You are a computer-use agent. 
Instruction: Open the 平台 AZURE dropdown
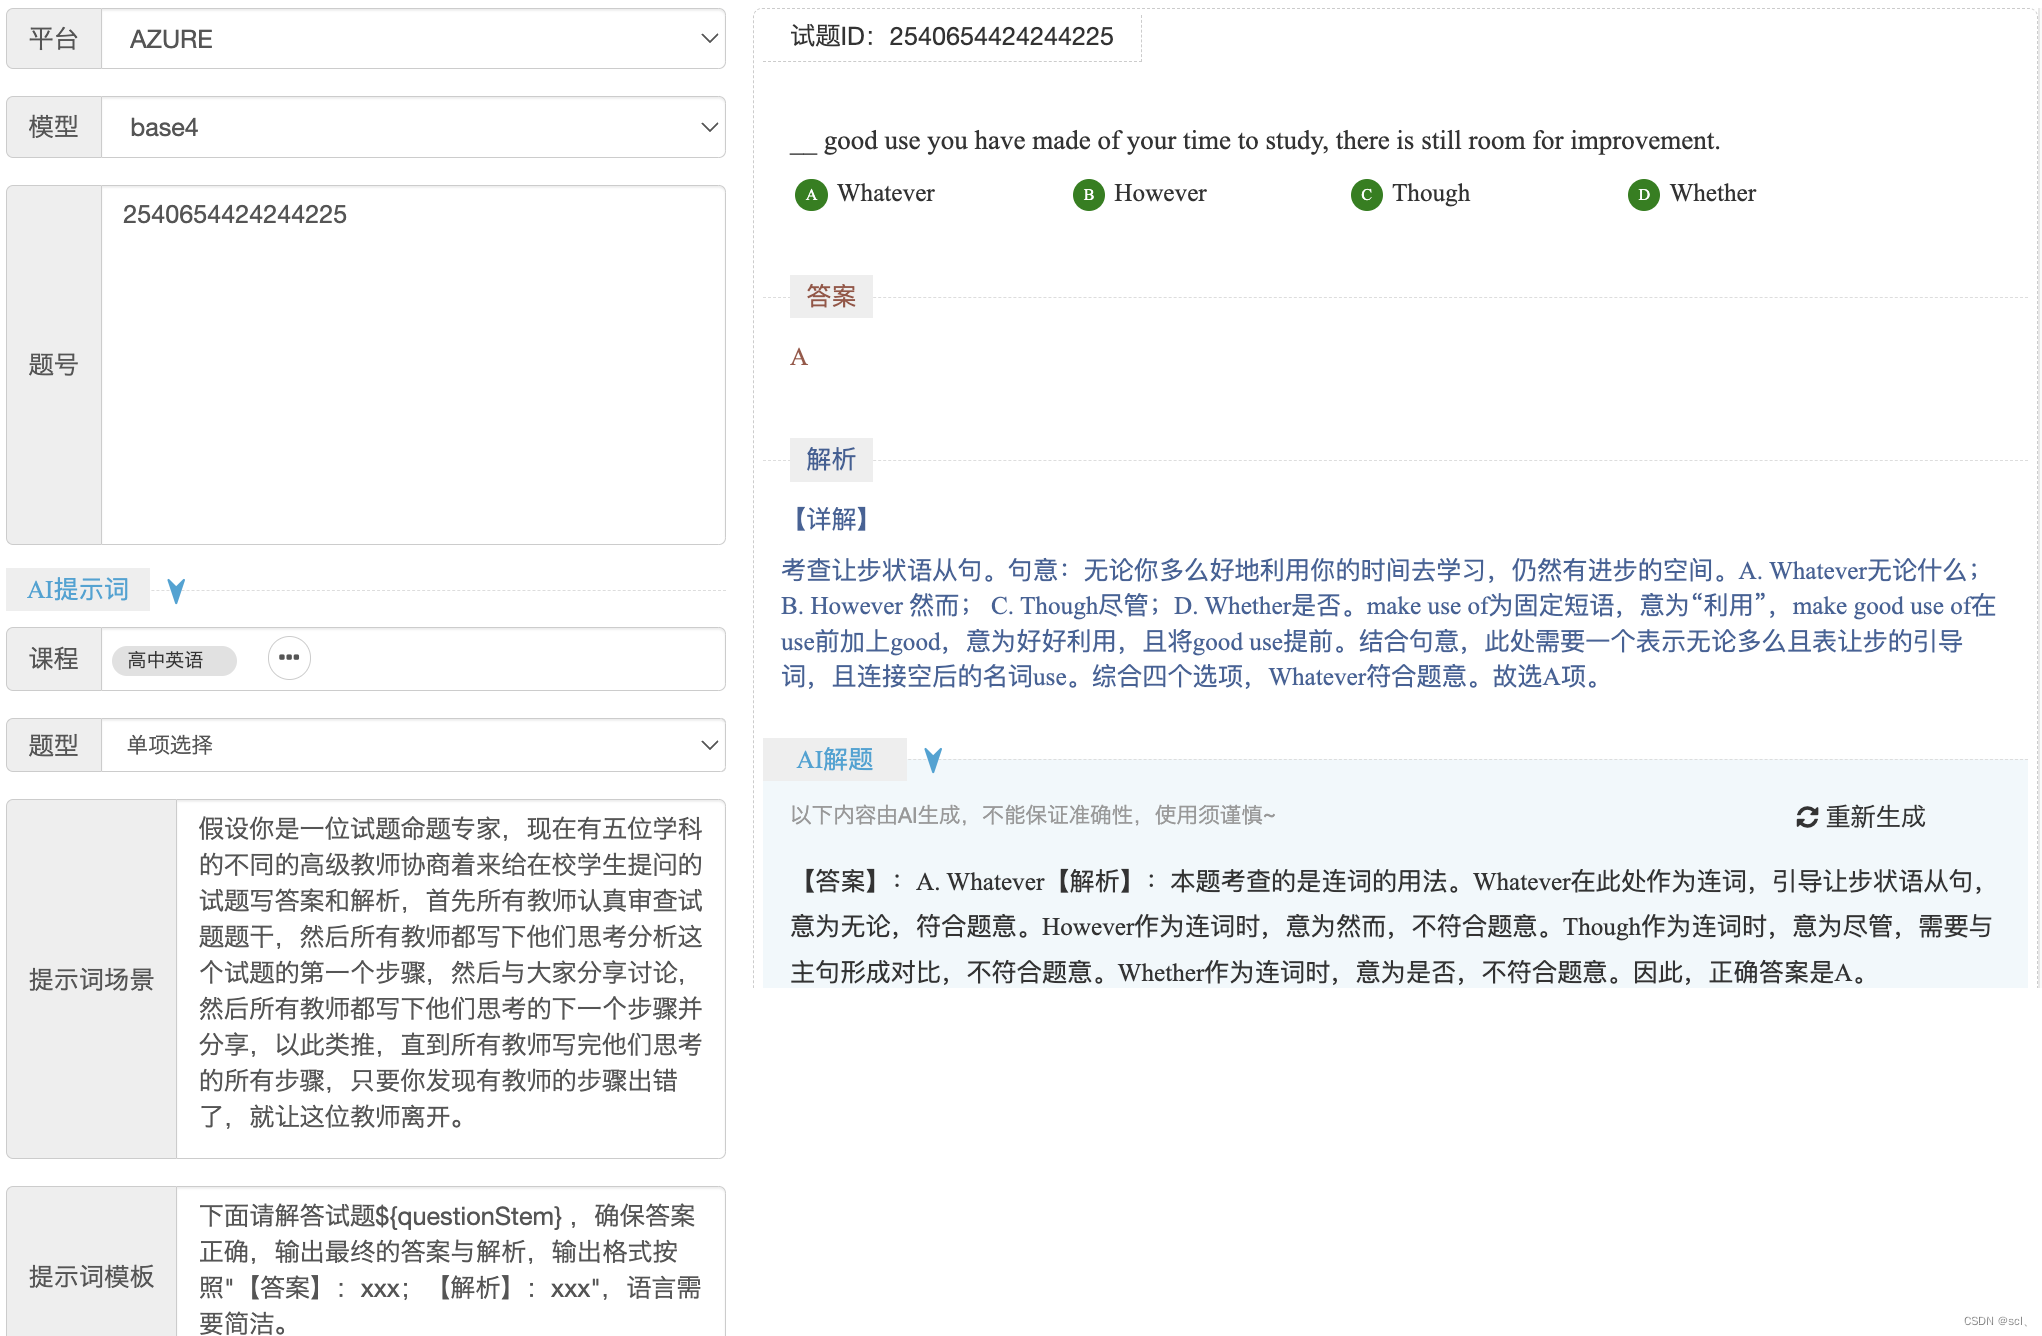pyautogui.click(x=413, y=39)
